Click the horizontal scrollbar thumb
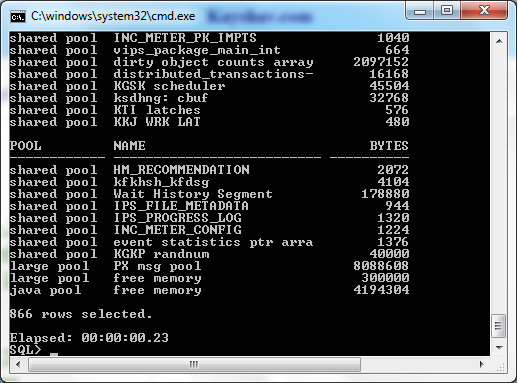Screen dimensions: 518x383 click(x=194, y=364)
